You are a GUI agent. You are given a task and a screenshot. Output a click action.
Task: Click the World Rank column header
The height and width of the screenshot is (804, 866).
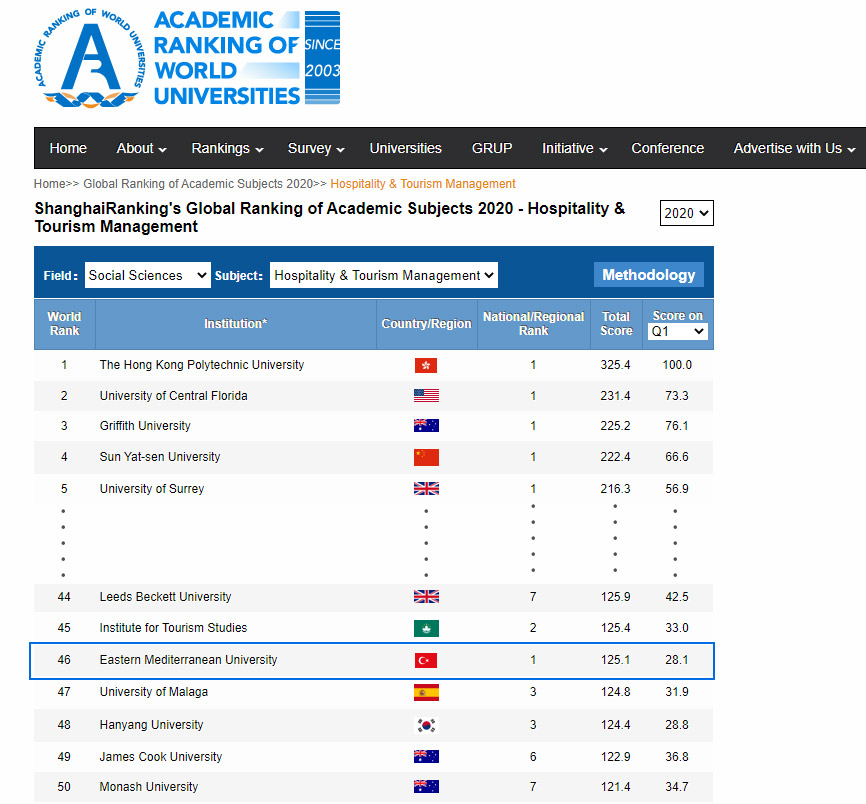pyautogui.click(x=64, y=323)
